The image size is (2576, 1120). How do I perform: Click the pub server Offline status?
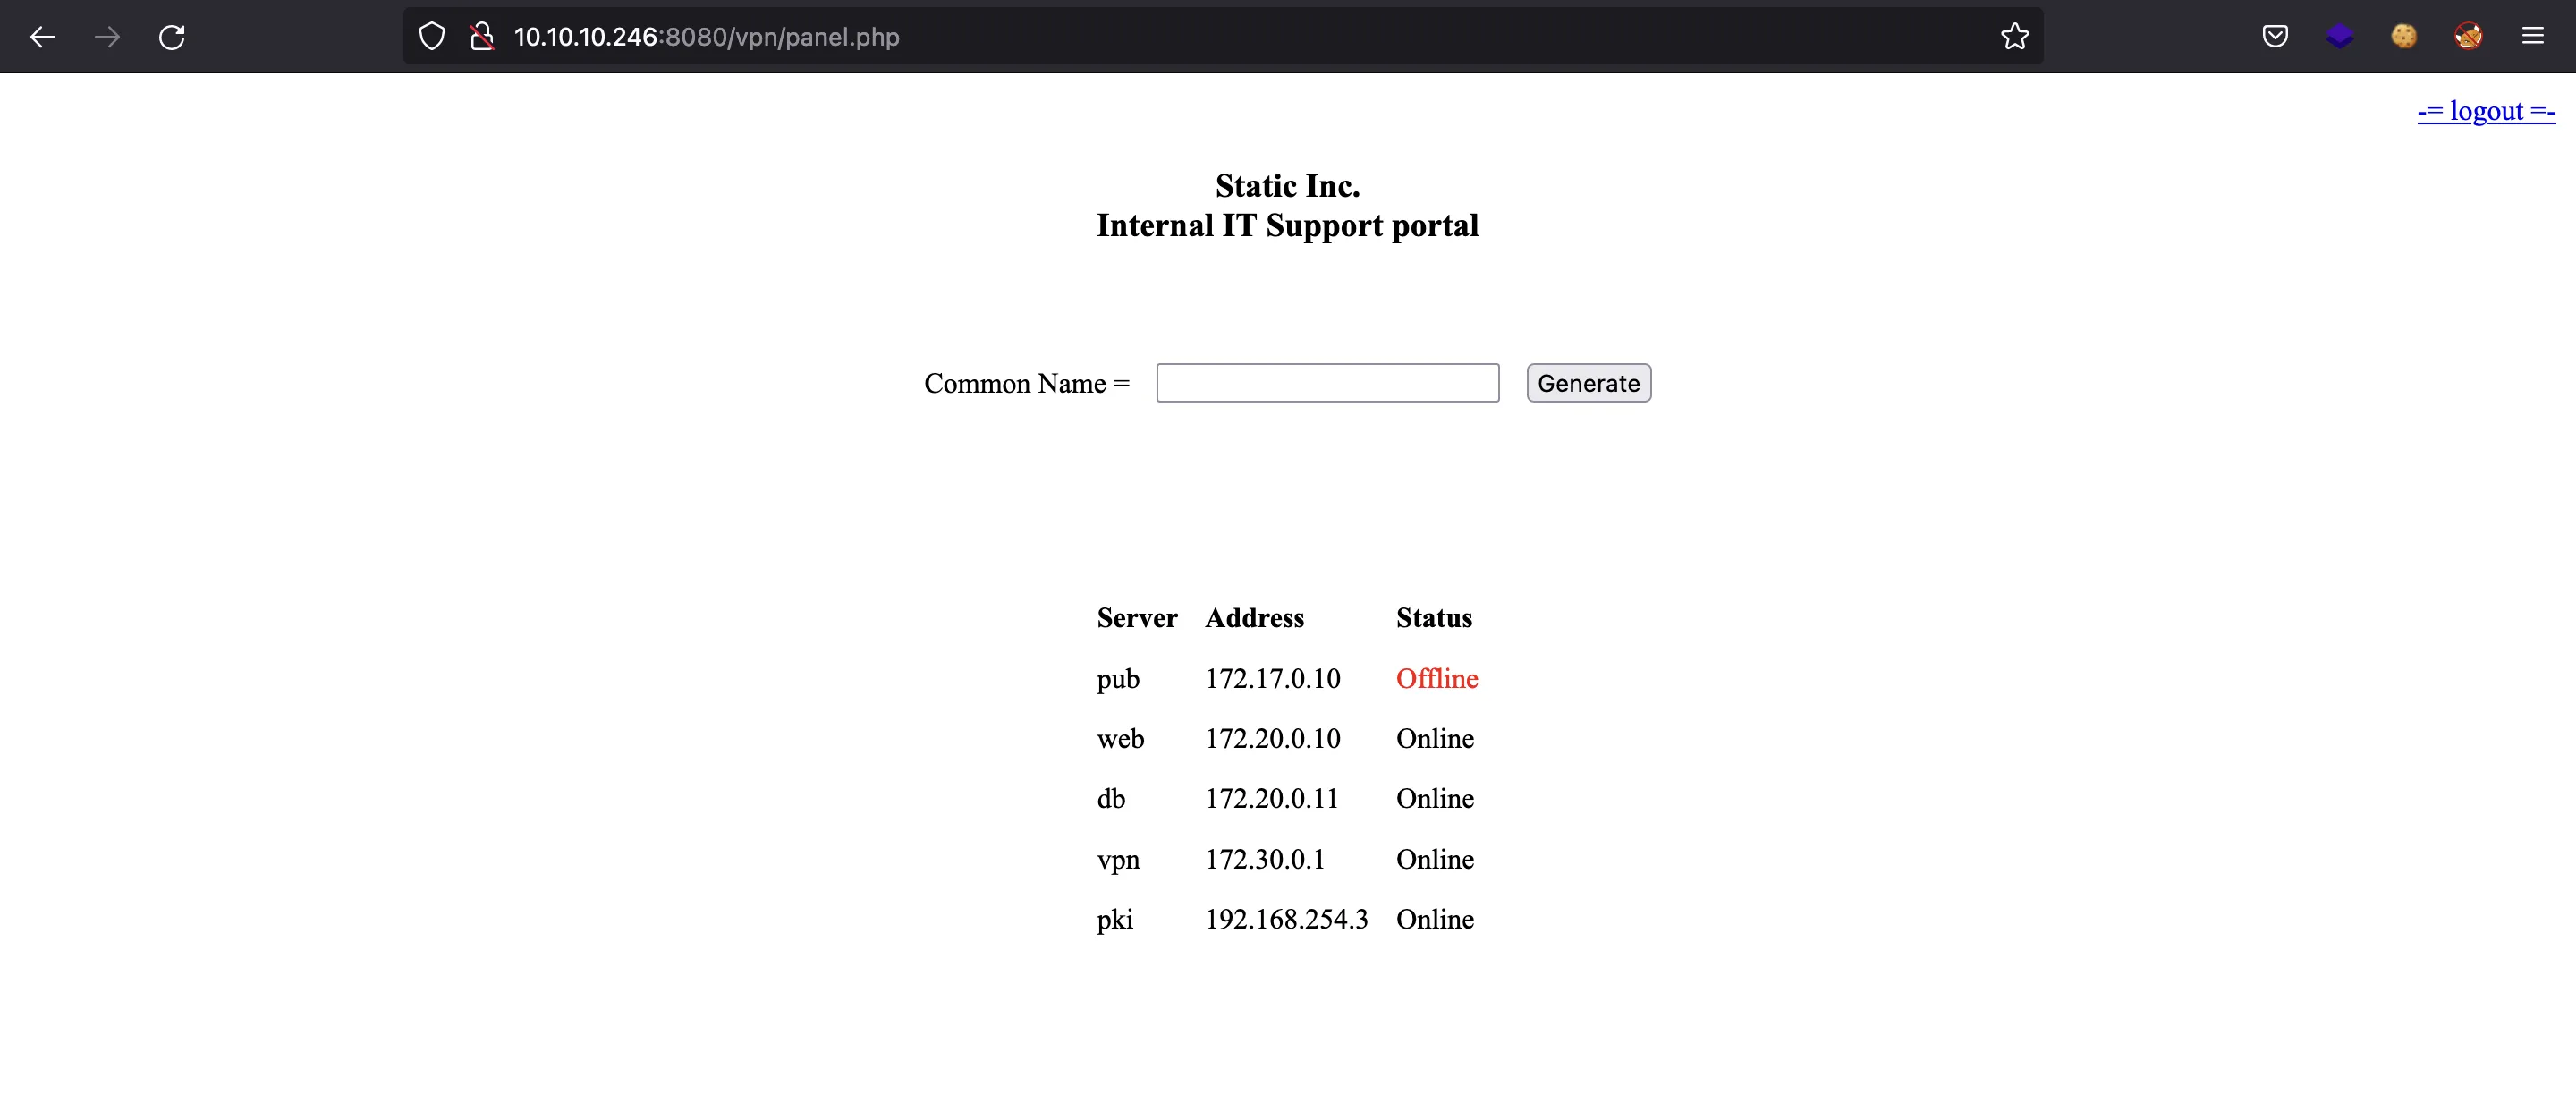pyautogui.click(x=1437, y=676)
